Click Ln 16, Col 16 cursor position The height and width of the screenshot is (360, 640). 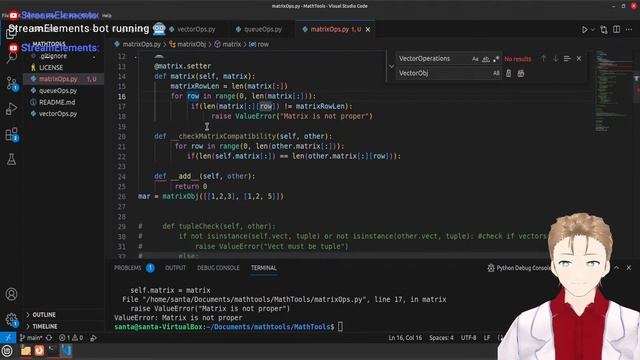(x=405, y=338)
